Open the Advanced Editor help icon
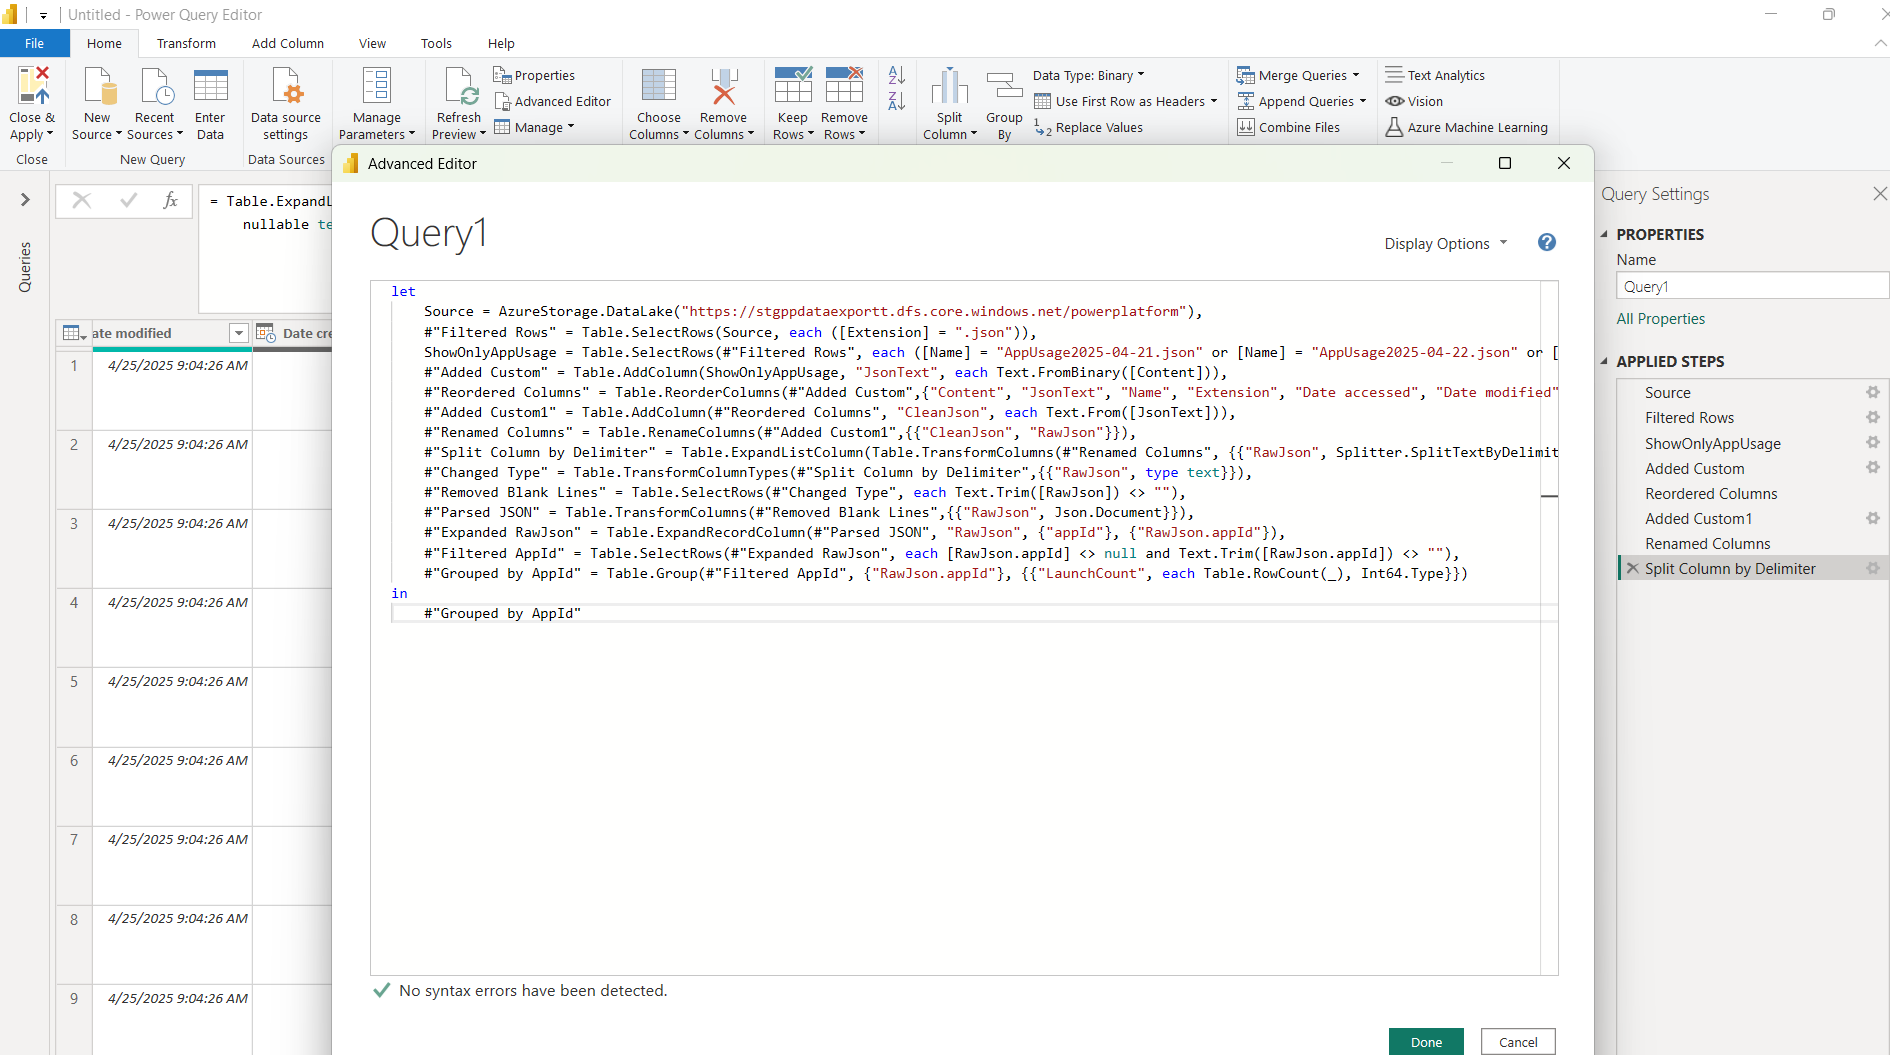This screenshot has height=1055, width=1890. point(1546,243)
